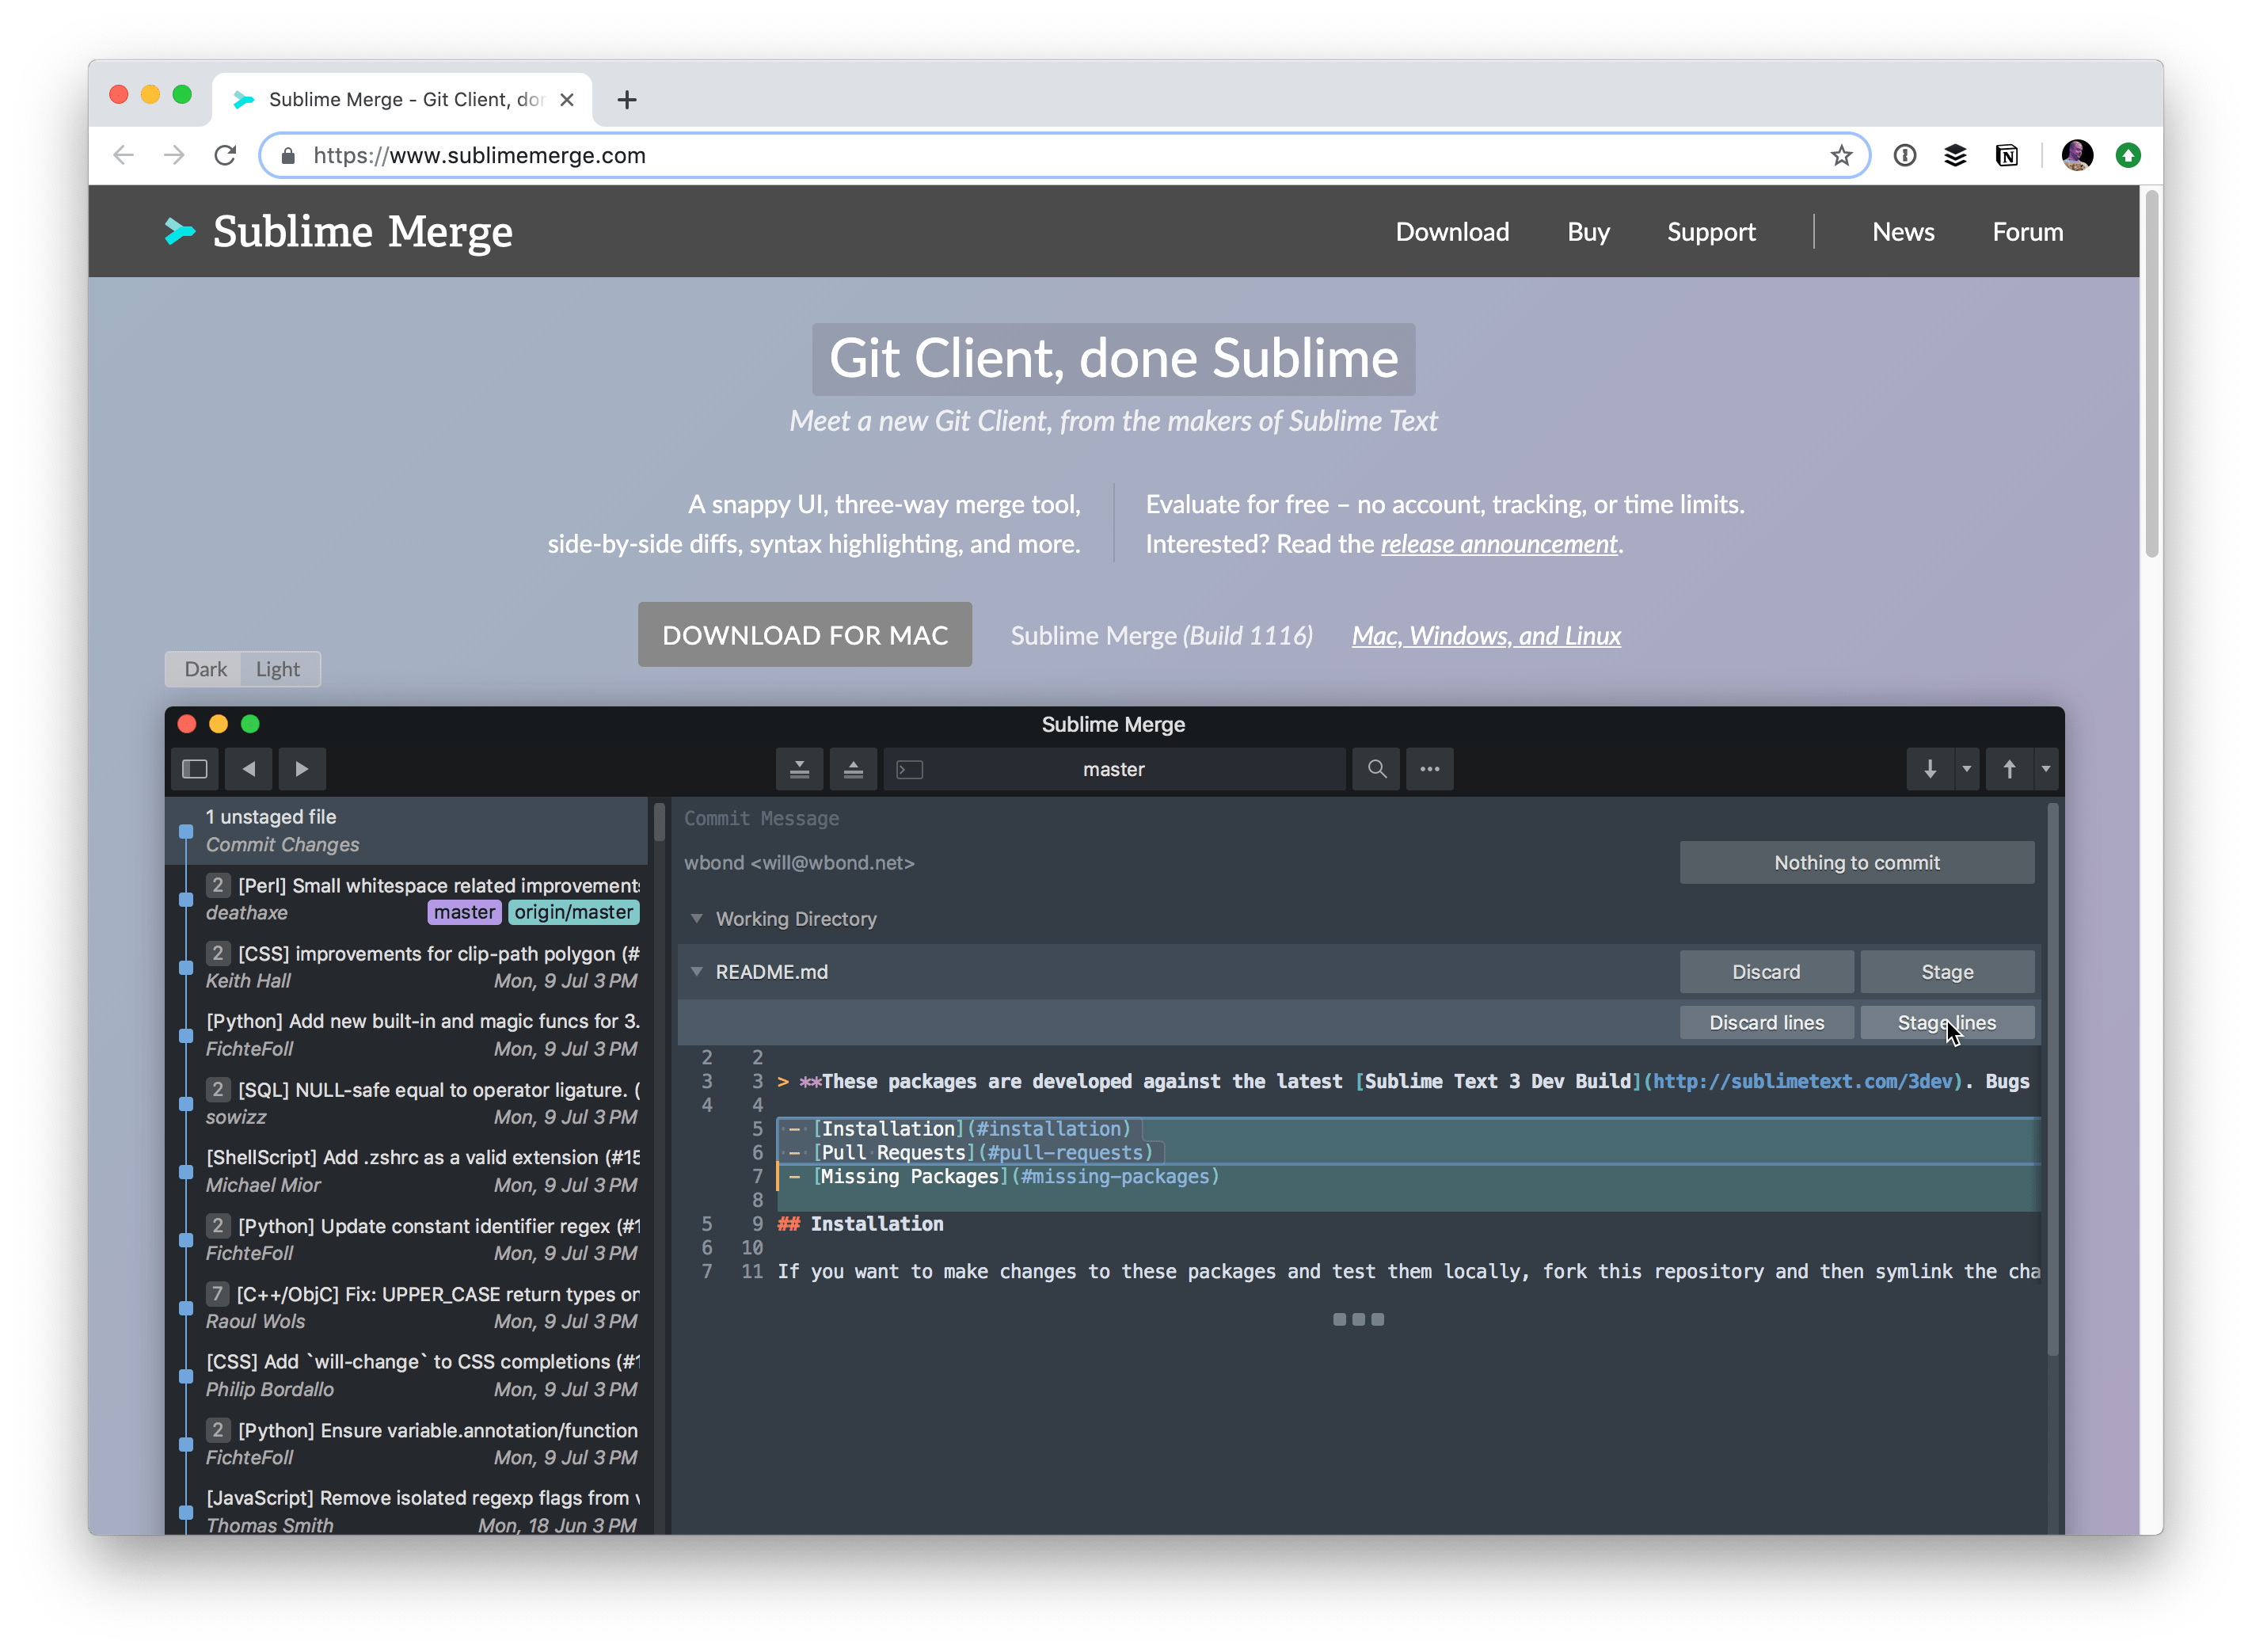Reload the page with refresh icon
The image size is (2252, 1652).
(x=226, y=155)
